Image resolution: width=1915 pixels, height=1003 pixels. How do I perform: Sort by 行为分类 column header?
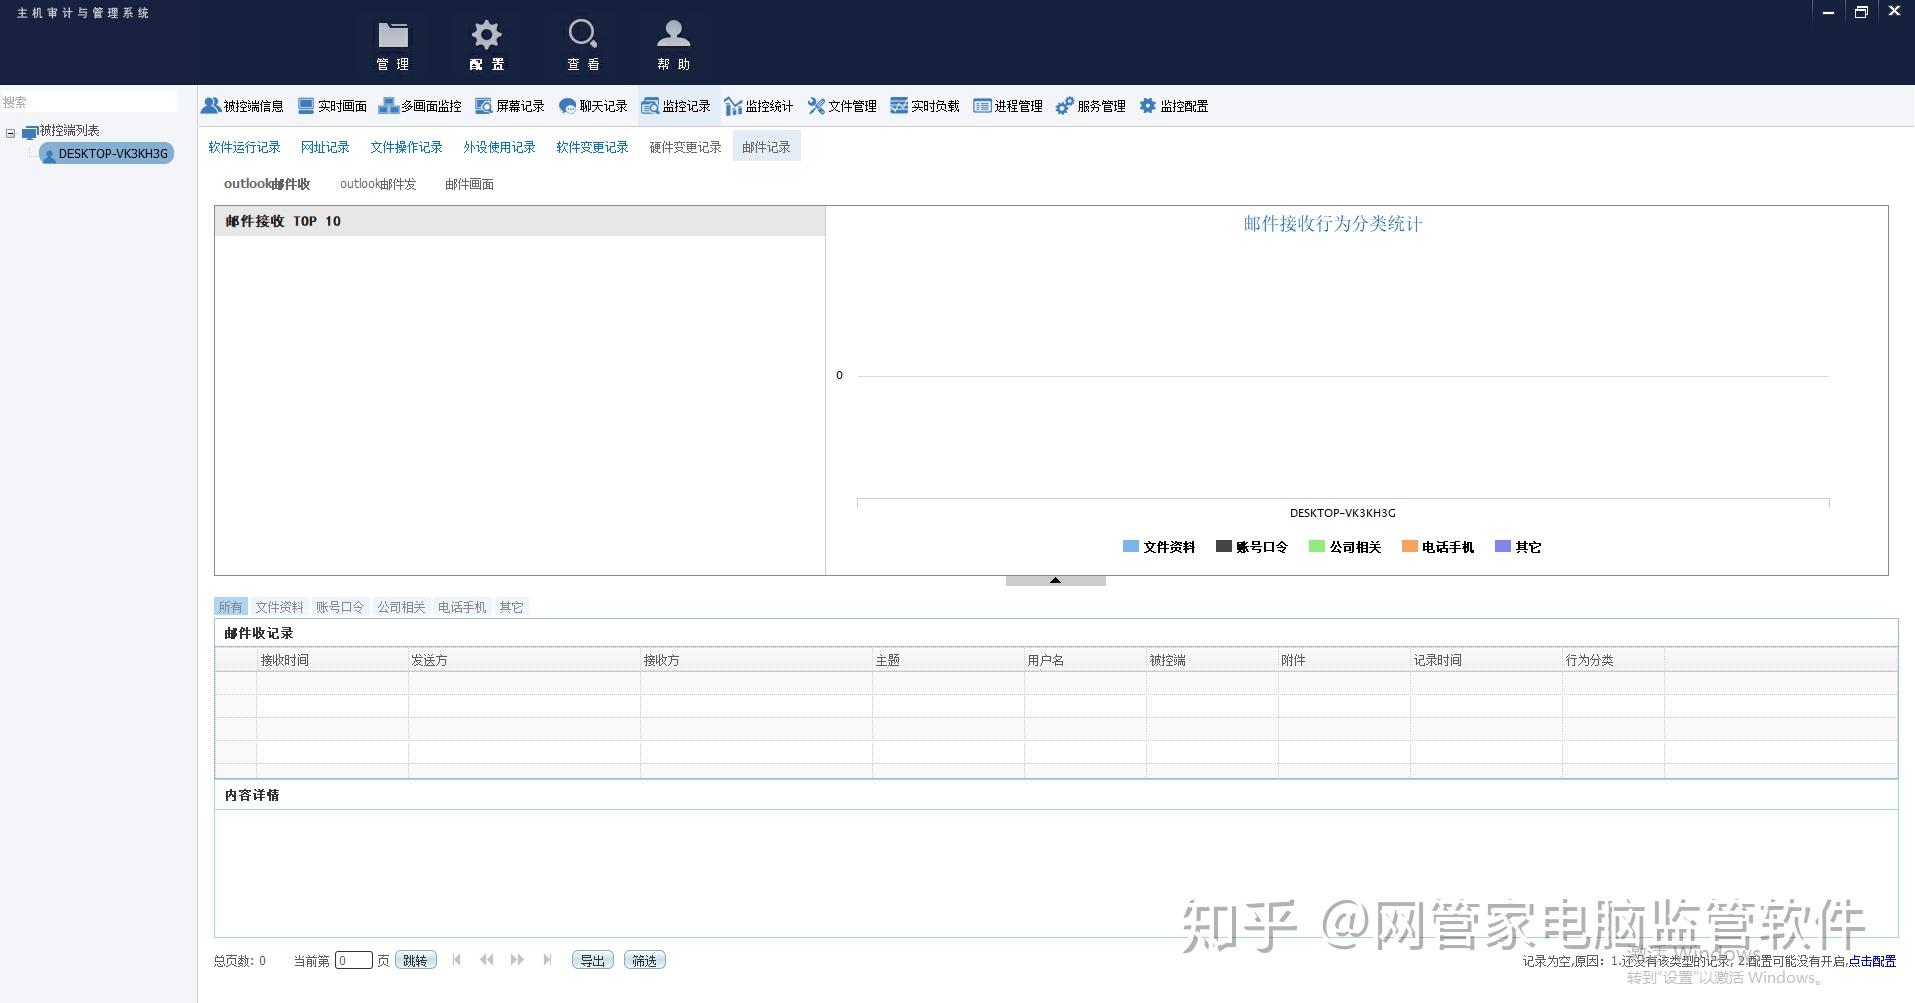click(x=1613, y=660)
